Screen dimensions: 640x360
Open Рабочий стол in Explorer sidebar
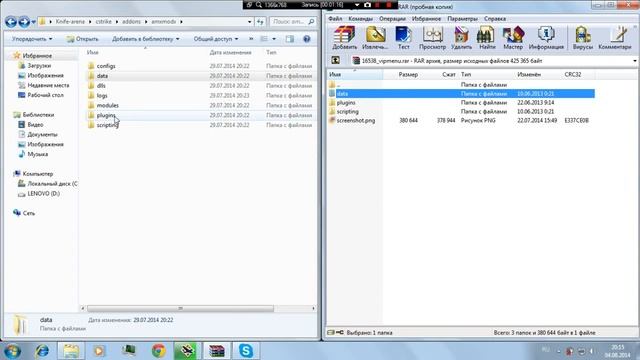click(45, 95)
